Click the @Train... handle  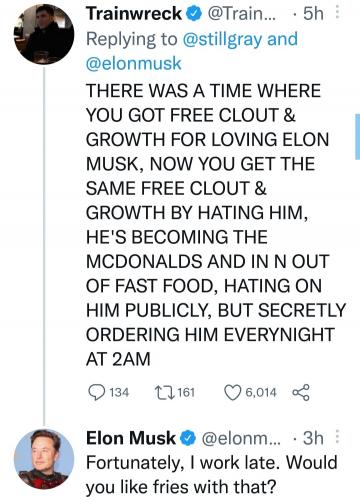(x=242, y=14)
